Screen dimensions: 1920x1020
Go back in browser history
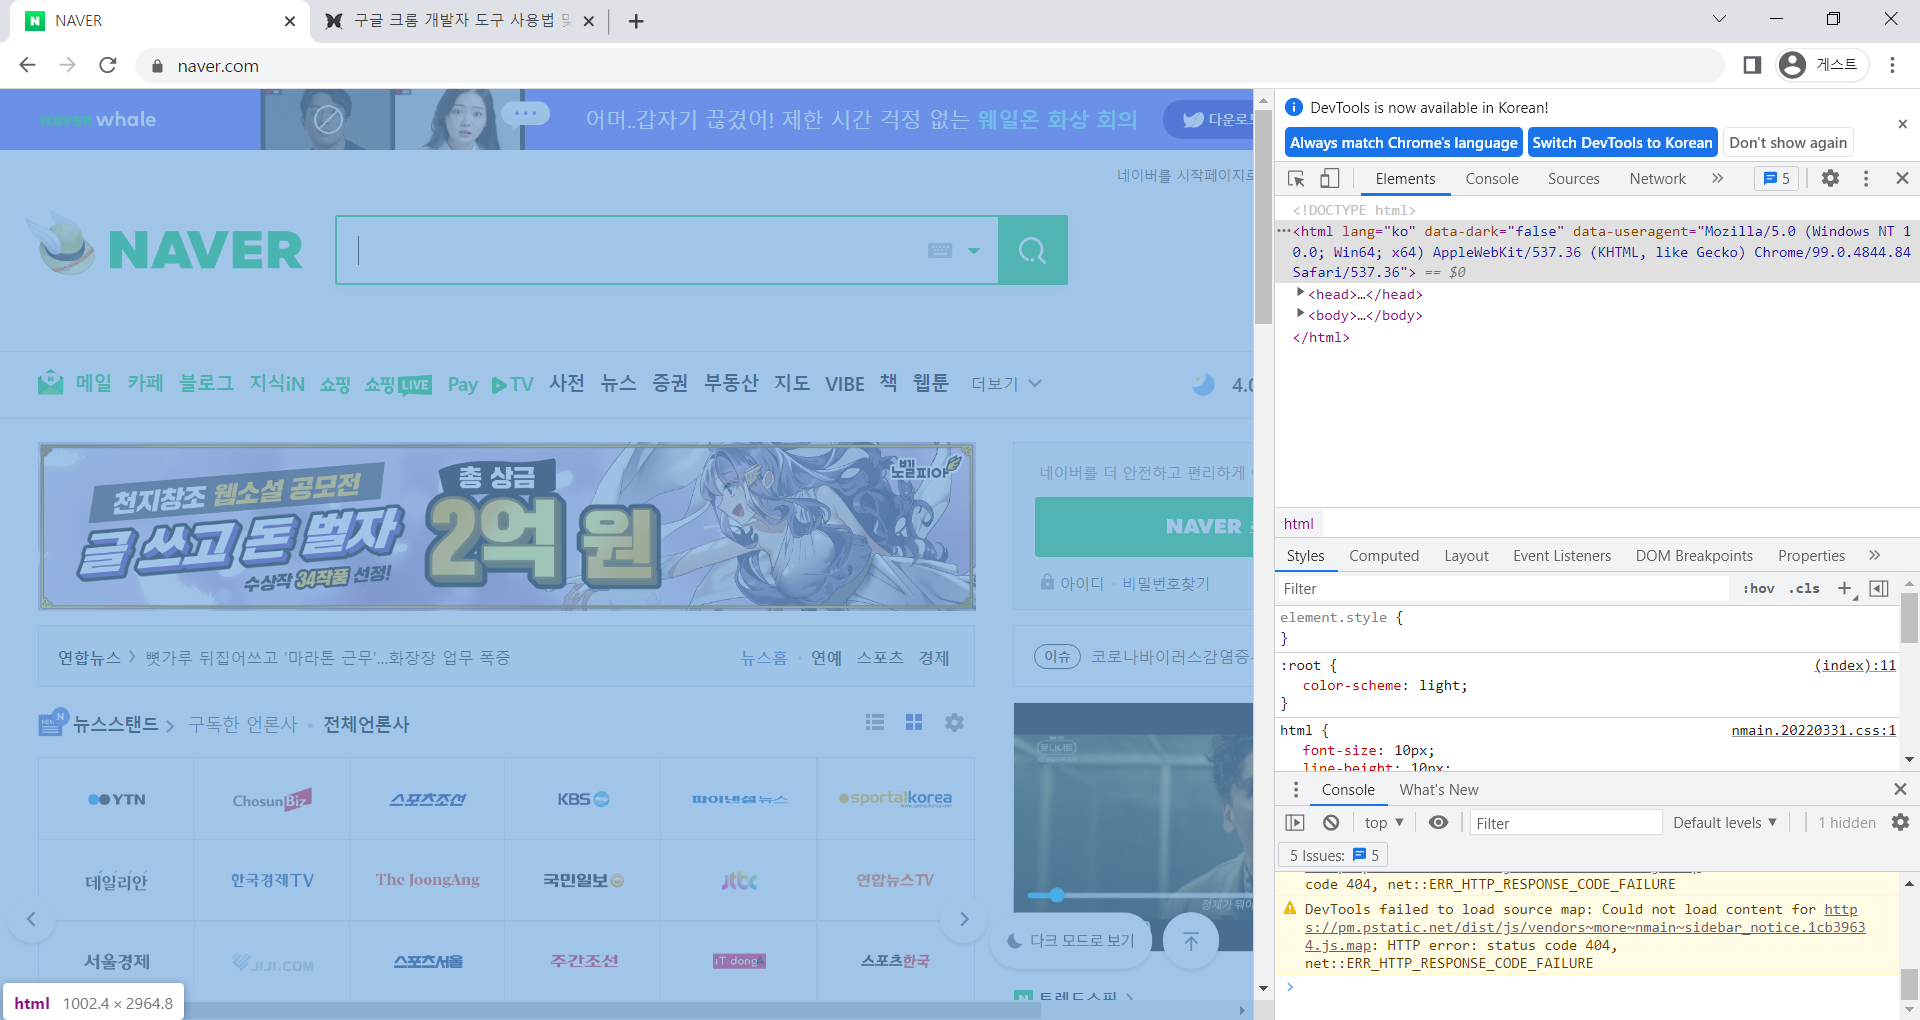pos(28,65)
